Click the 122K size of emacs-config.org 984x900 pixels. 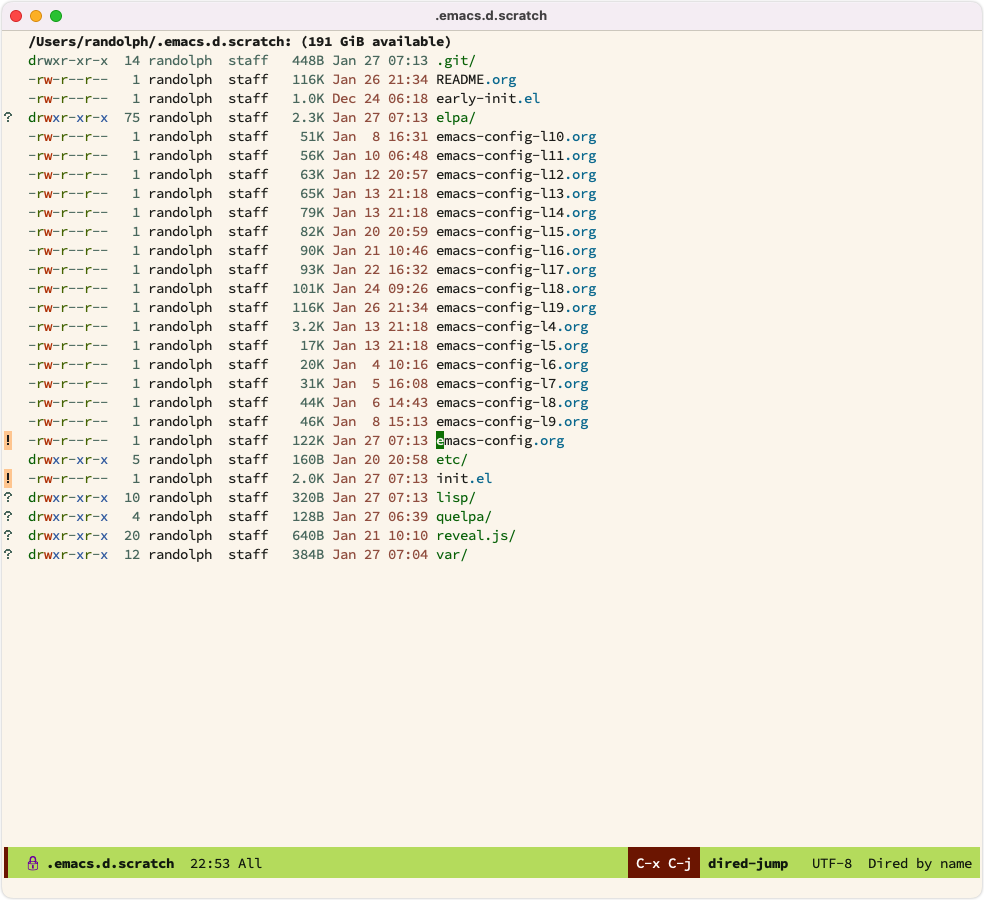[308, 441]
